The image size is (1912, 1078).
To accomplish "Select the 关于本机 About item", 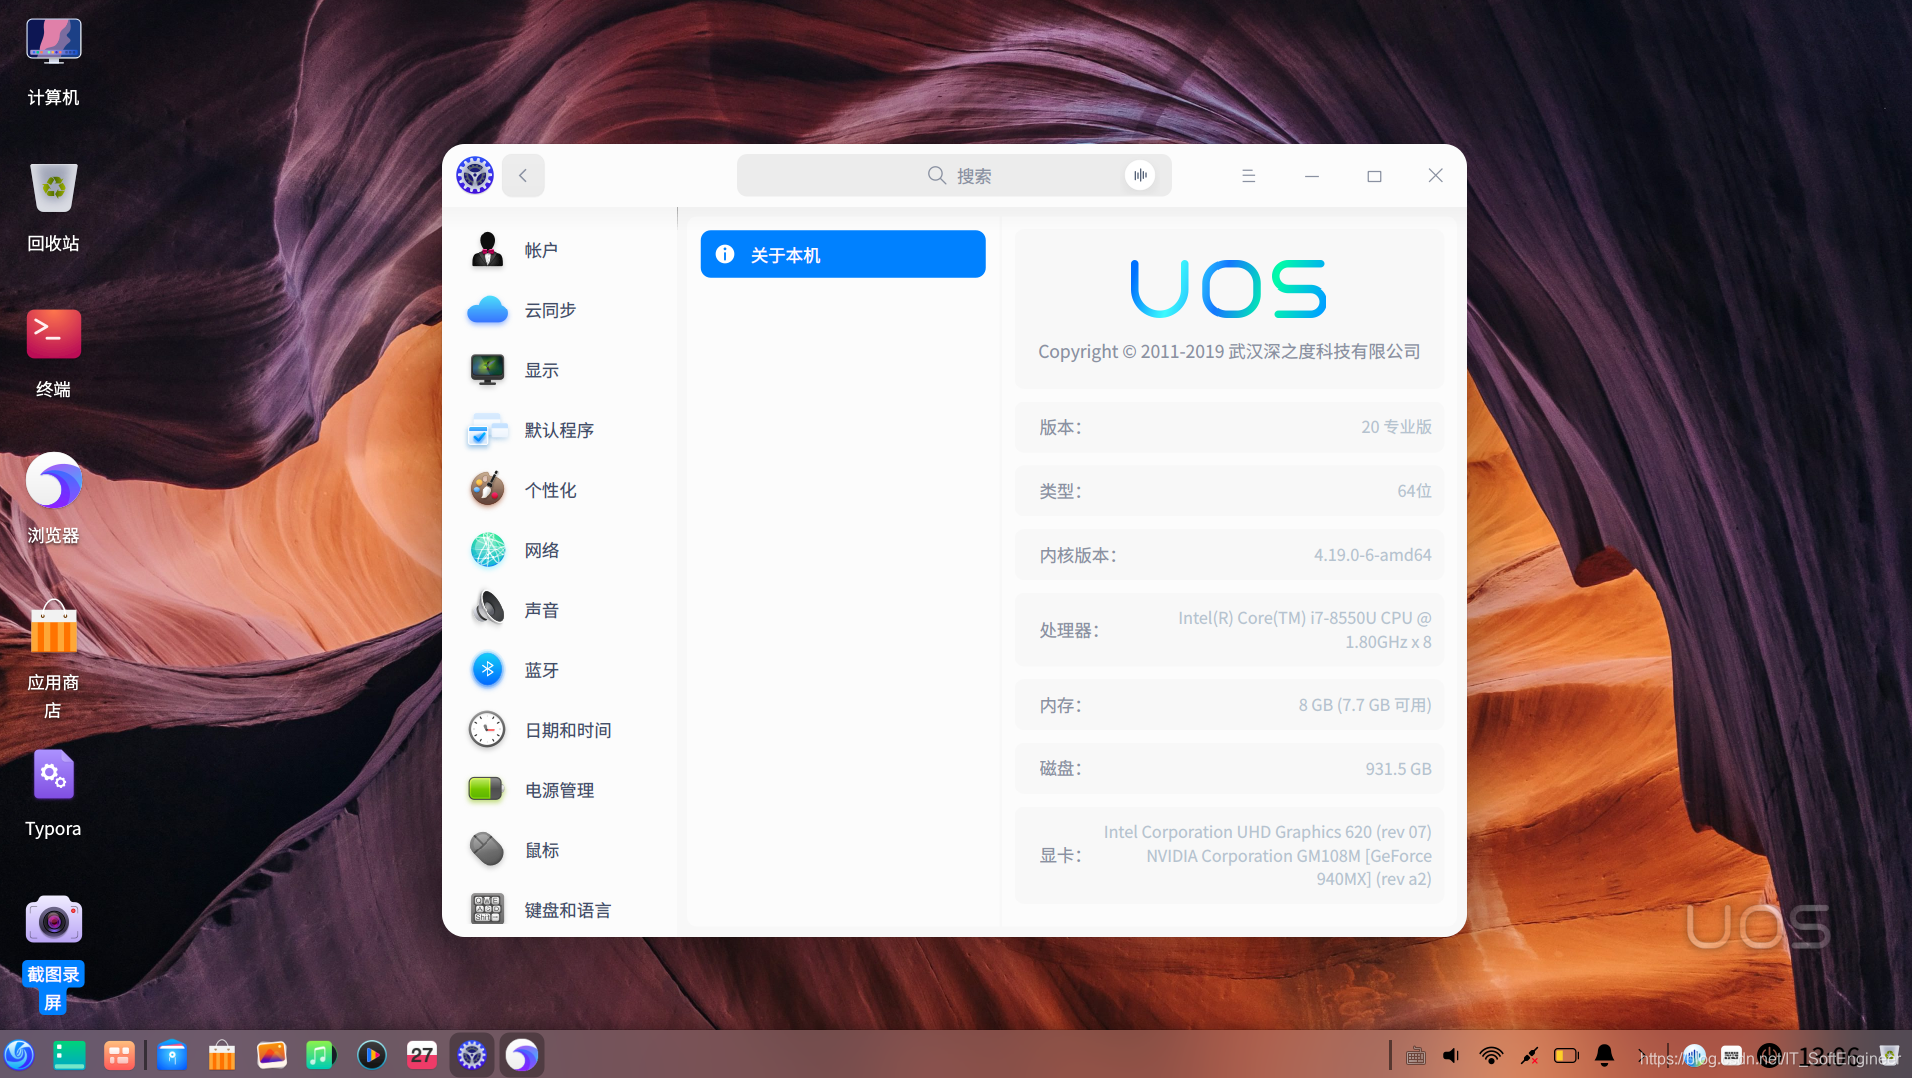I will click(843, 254).
